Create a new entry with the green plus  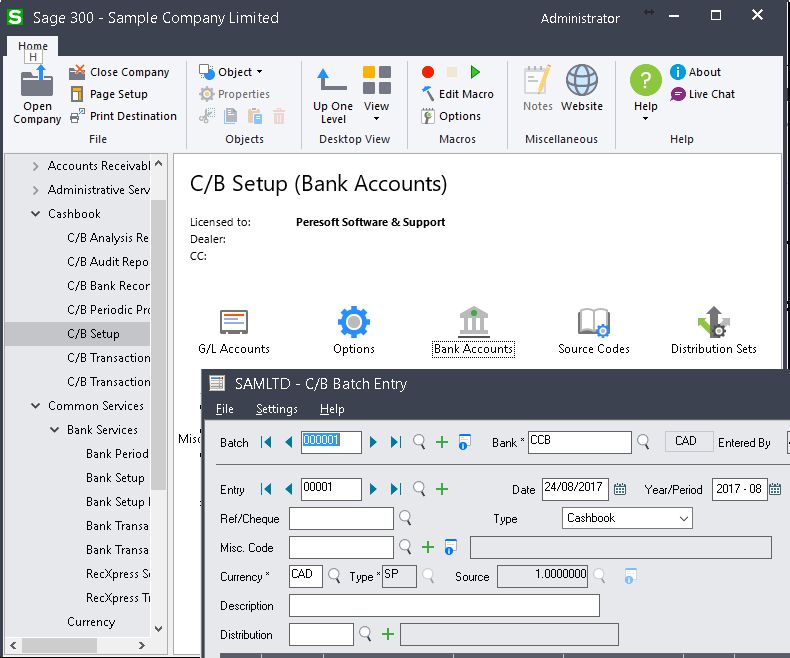click(442, 489)
